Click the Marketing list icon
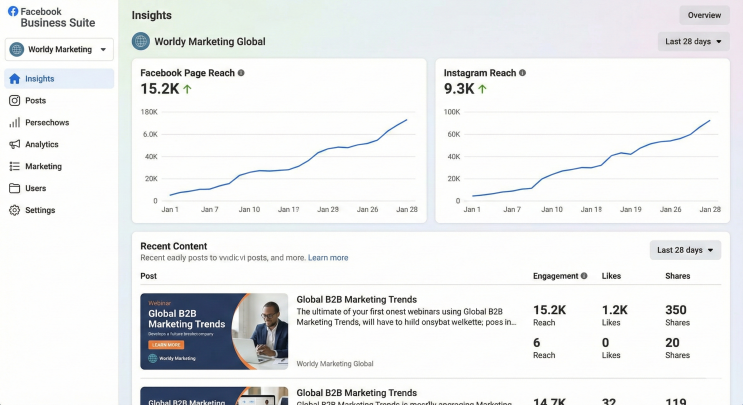 tap(15, 166)
